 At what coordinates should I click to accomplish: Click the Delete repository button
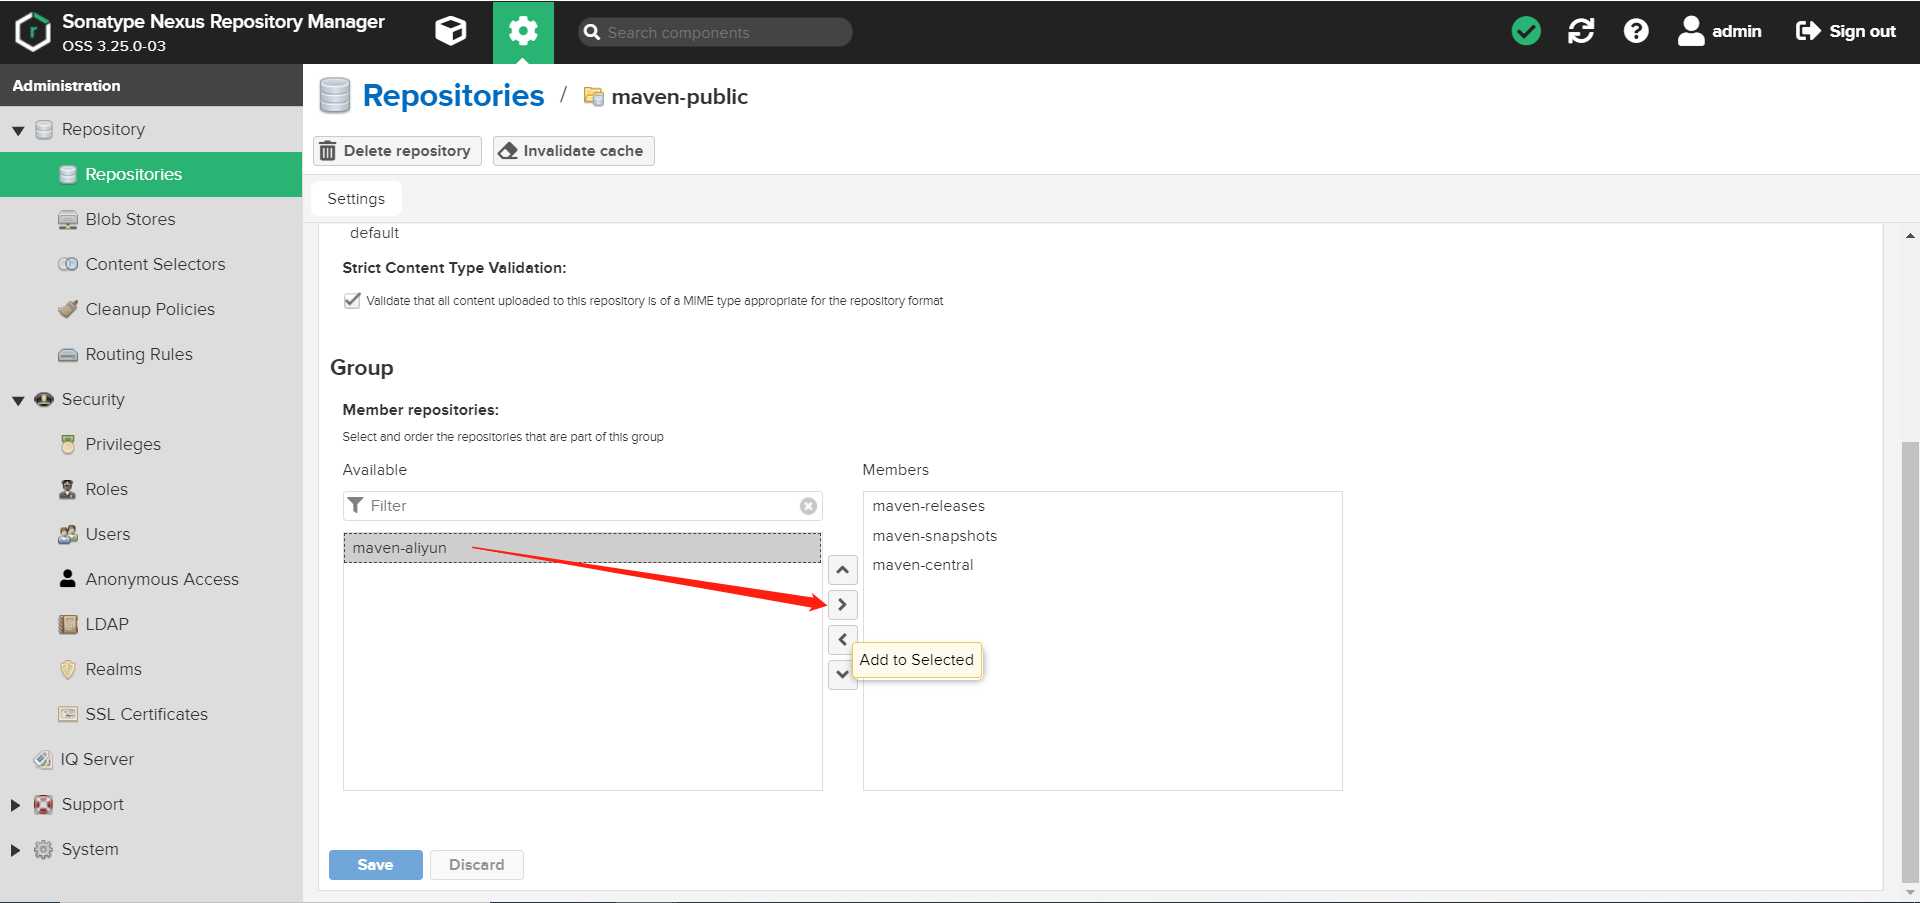pos(398,151)
